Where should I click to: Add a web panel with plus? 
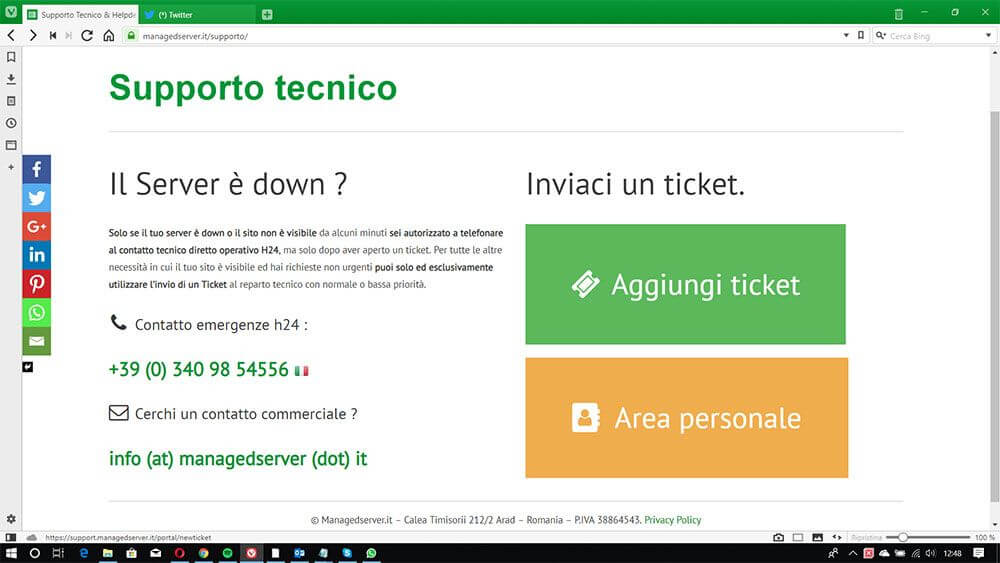[11, 167]
